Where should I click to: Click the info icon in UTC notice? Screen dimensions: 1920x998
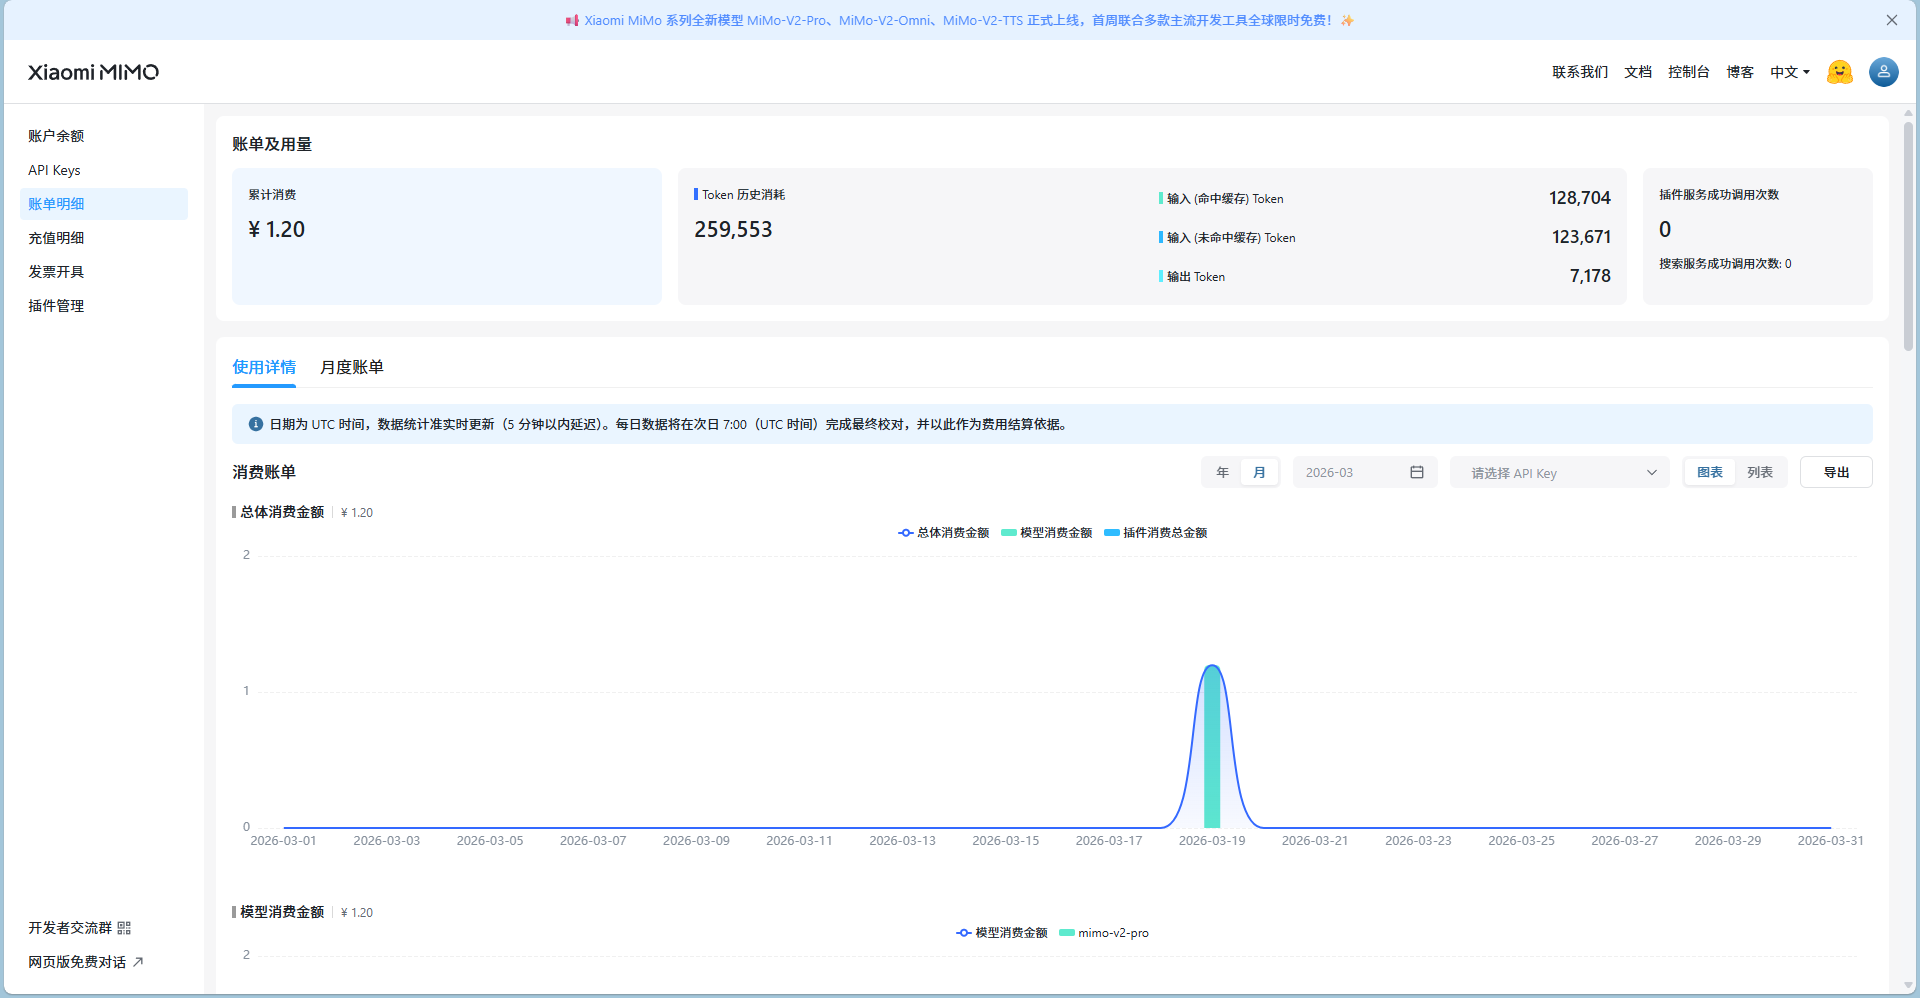[255, 424]
